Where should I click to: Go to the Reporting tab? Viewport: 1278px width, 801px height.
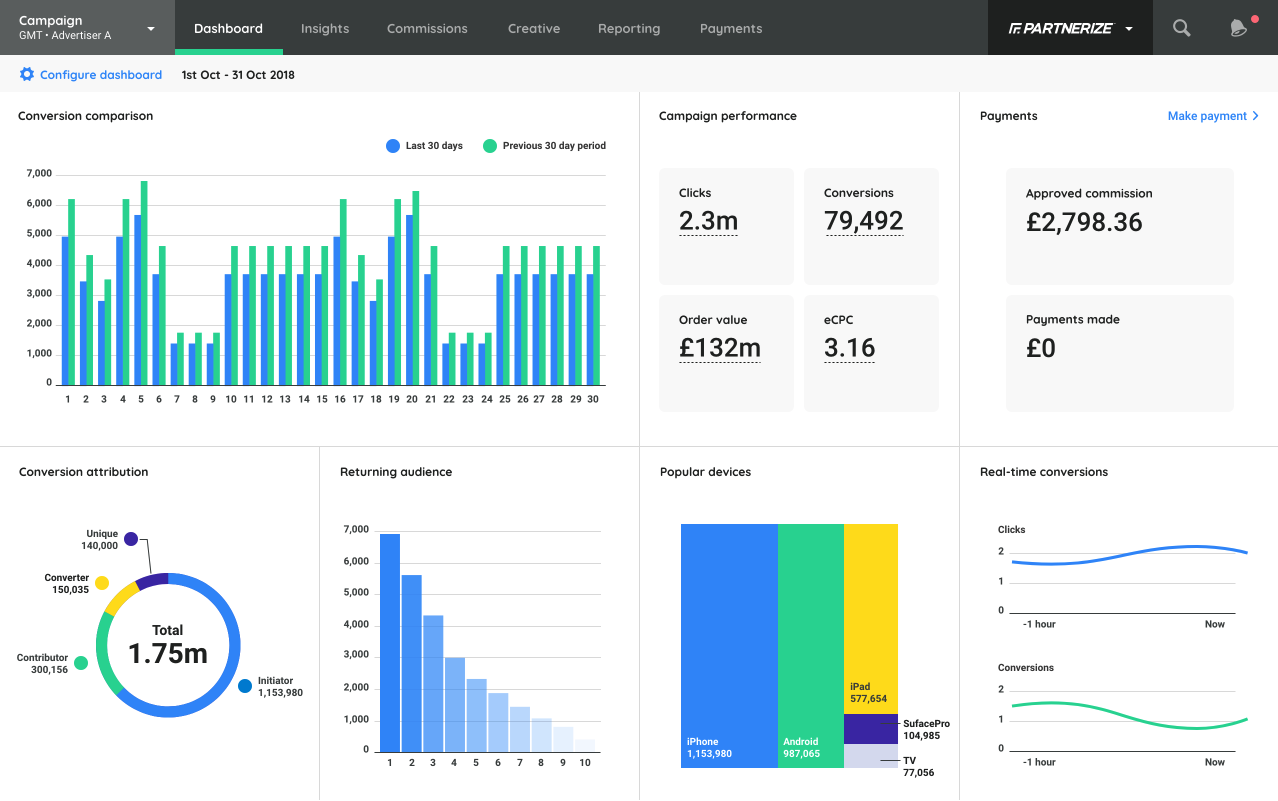[x=629, y=29]
